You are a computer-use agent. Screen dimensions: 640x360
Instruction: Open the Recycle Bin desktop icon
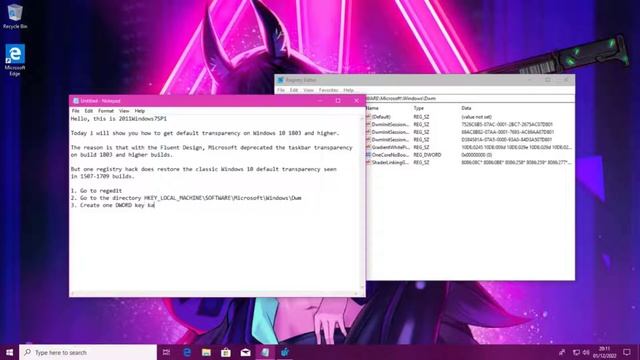tap(15, 16)
